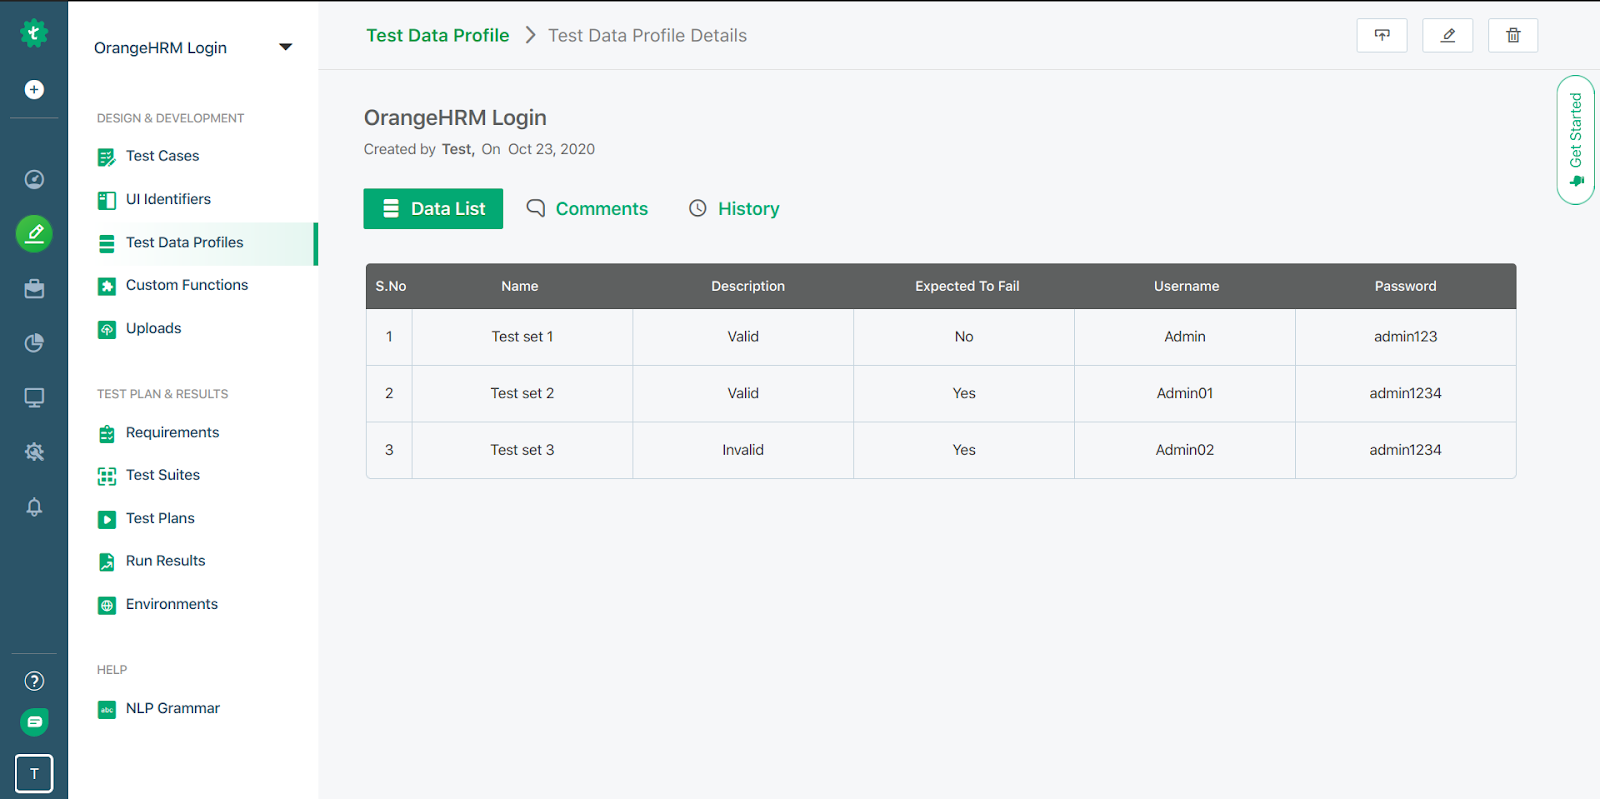Viewport: 1600px width, 799px height.
Task: Open Uploads in sidebar
Action: (x=153, y=328)
